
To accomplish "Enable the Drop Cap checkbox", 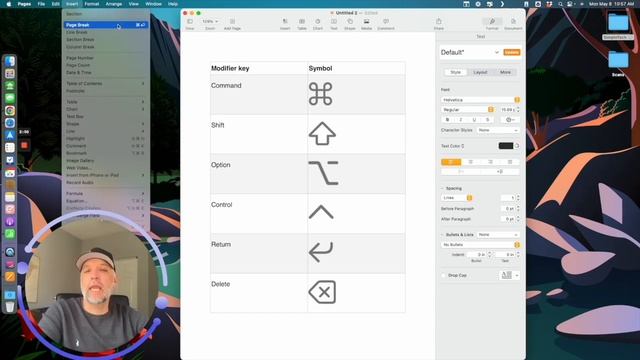I will tap(444, 276).
